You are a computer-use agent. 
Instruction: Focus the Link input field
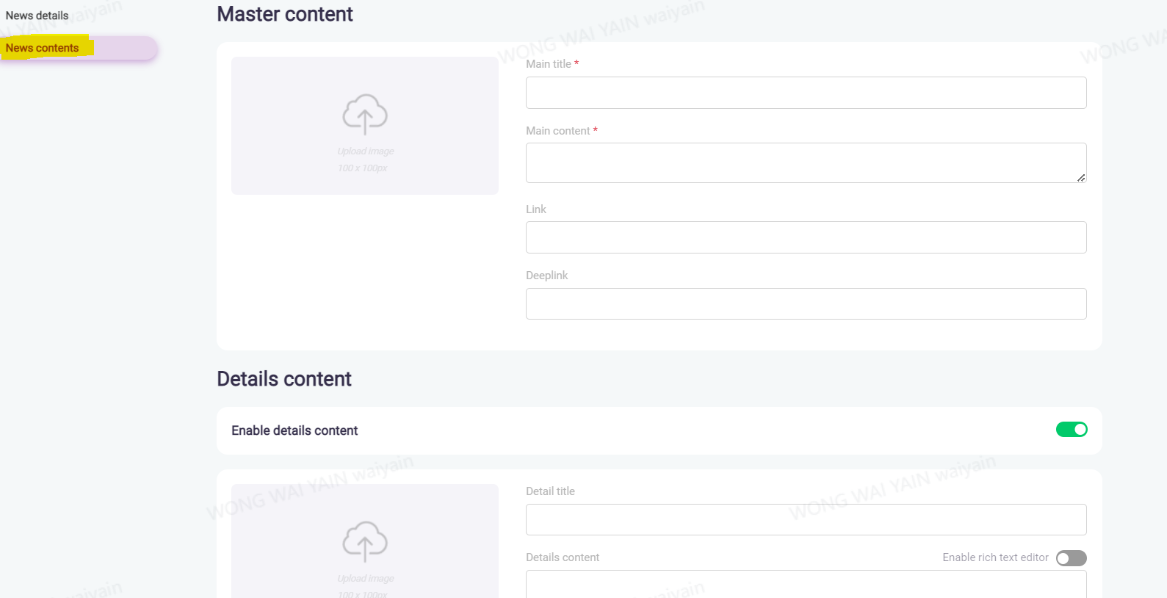click(x=805, y=238)
